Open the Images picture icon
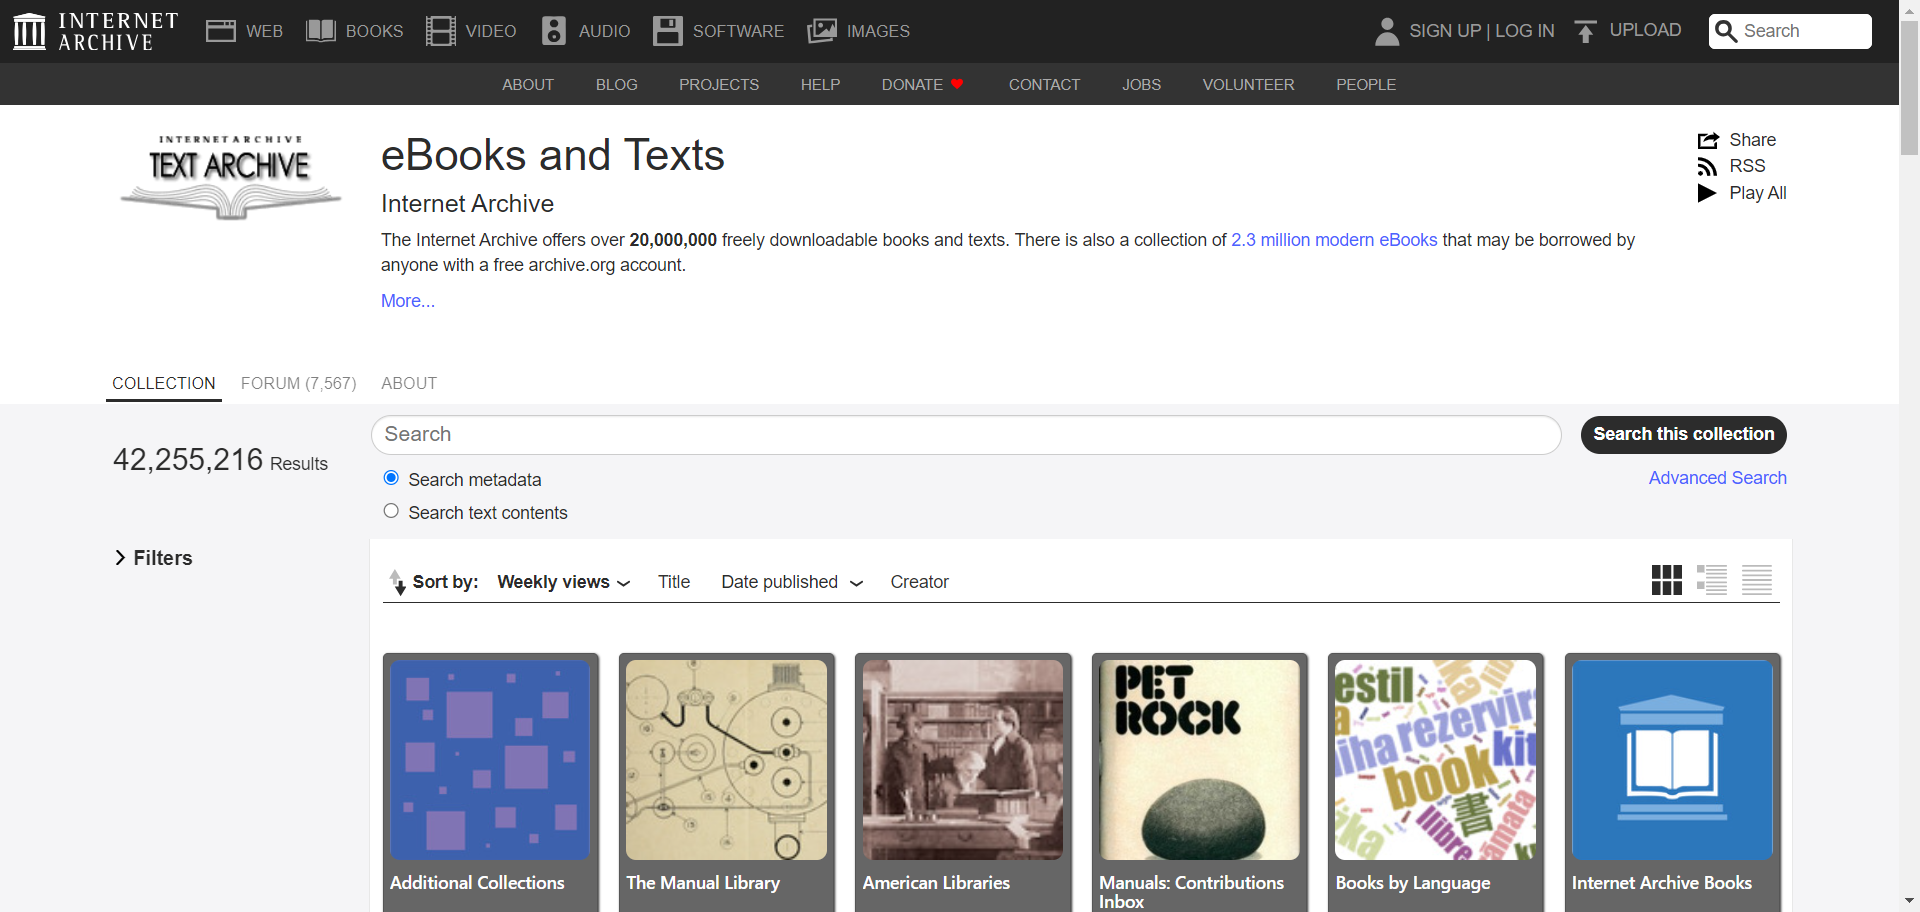The height and width of the screenshot is (912, 1920). click(x=821, y=31)
